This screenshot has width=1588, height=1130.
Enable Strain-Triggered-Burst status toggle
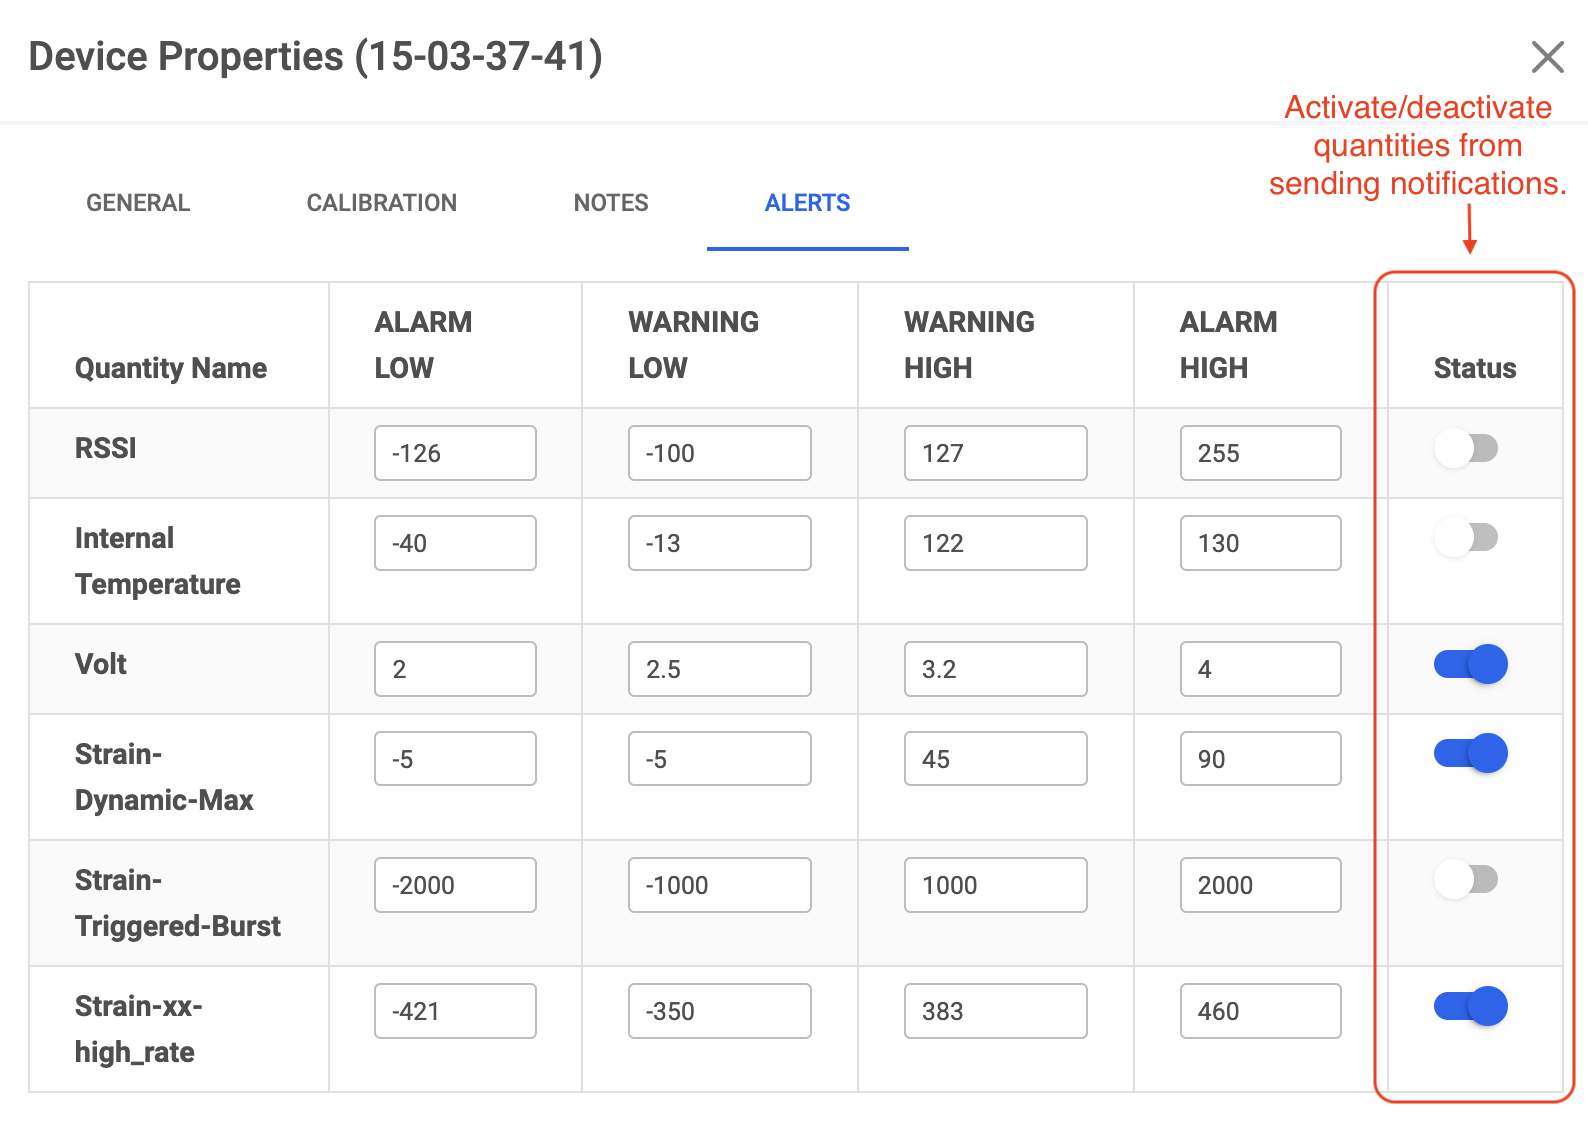1466,880
